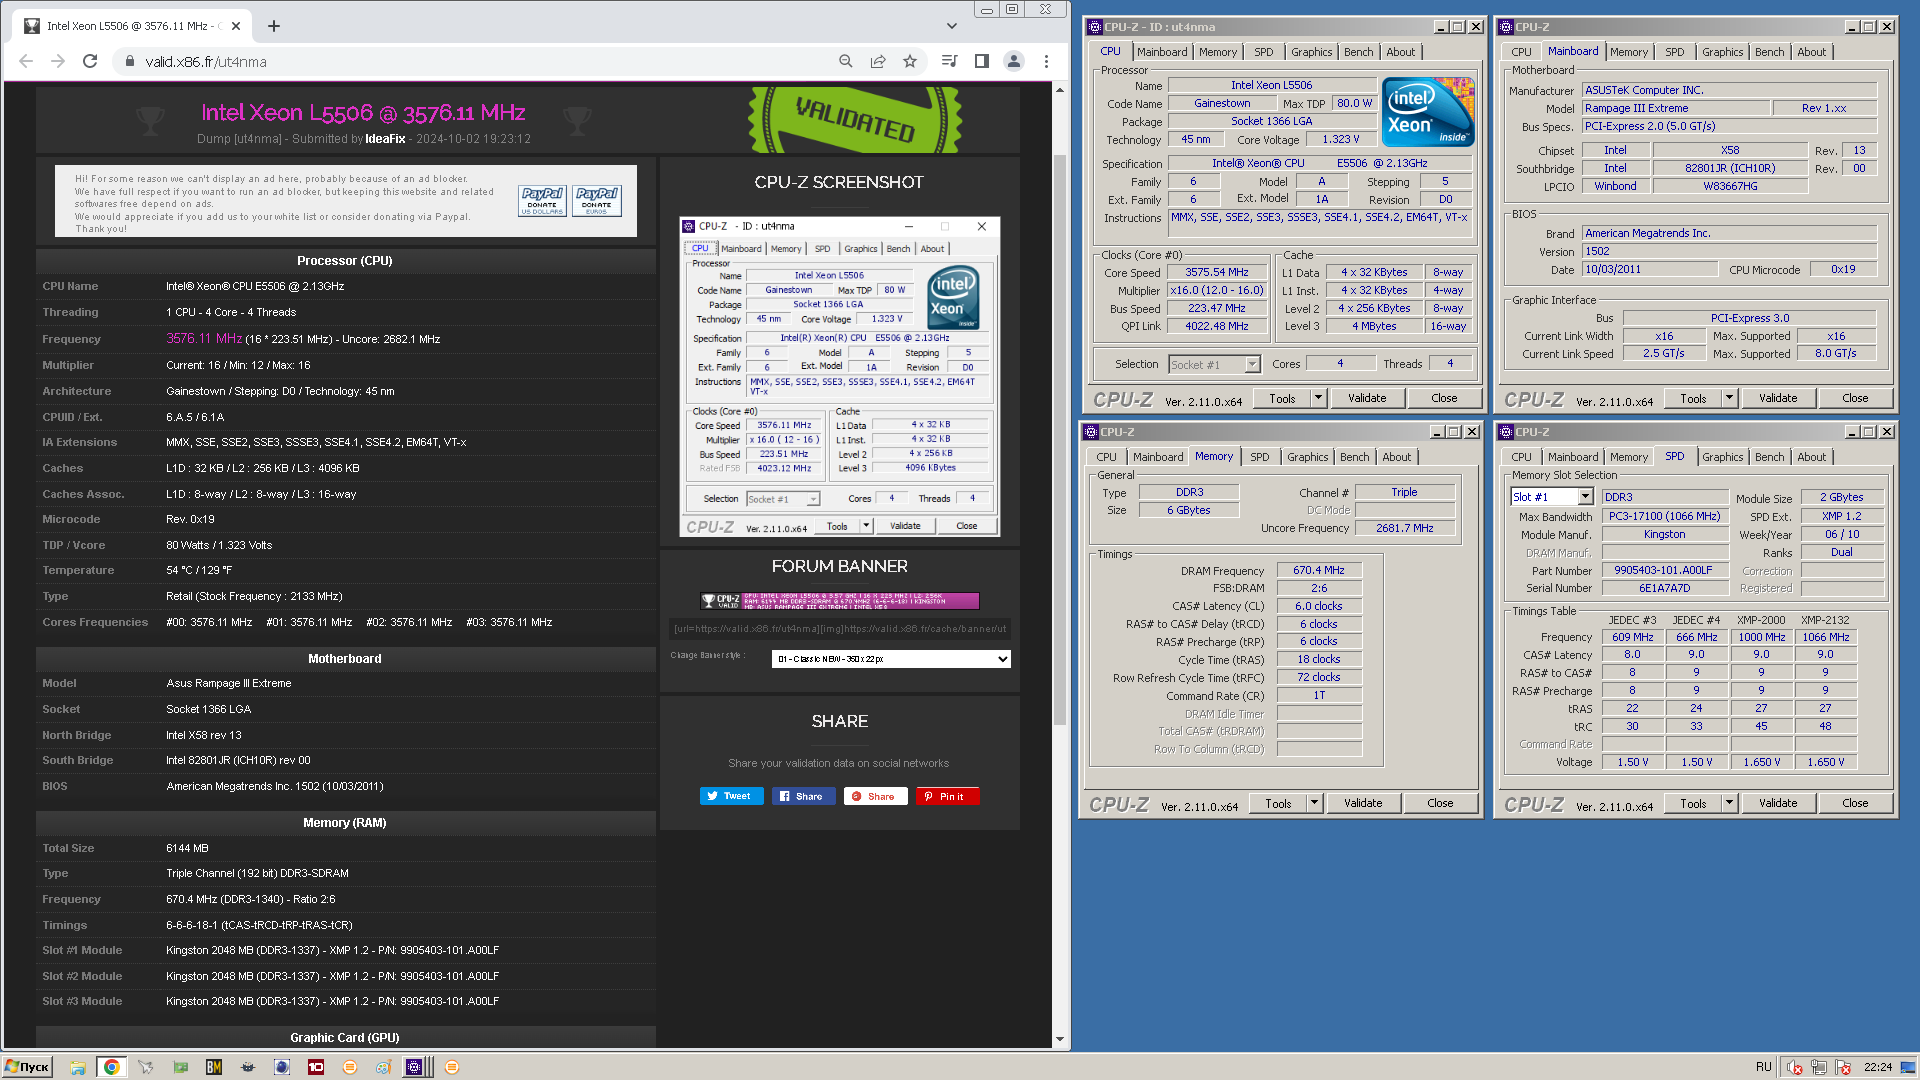This screenshot has width=1920, height=1080.
Task: Expand Tools arrow in Mainboard tab window
Action: pos(1729,398)
